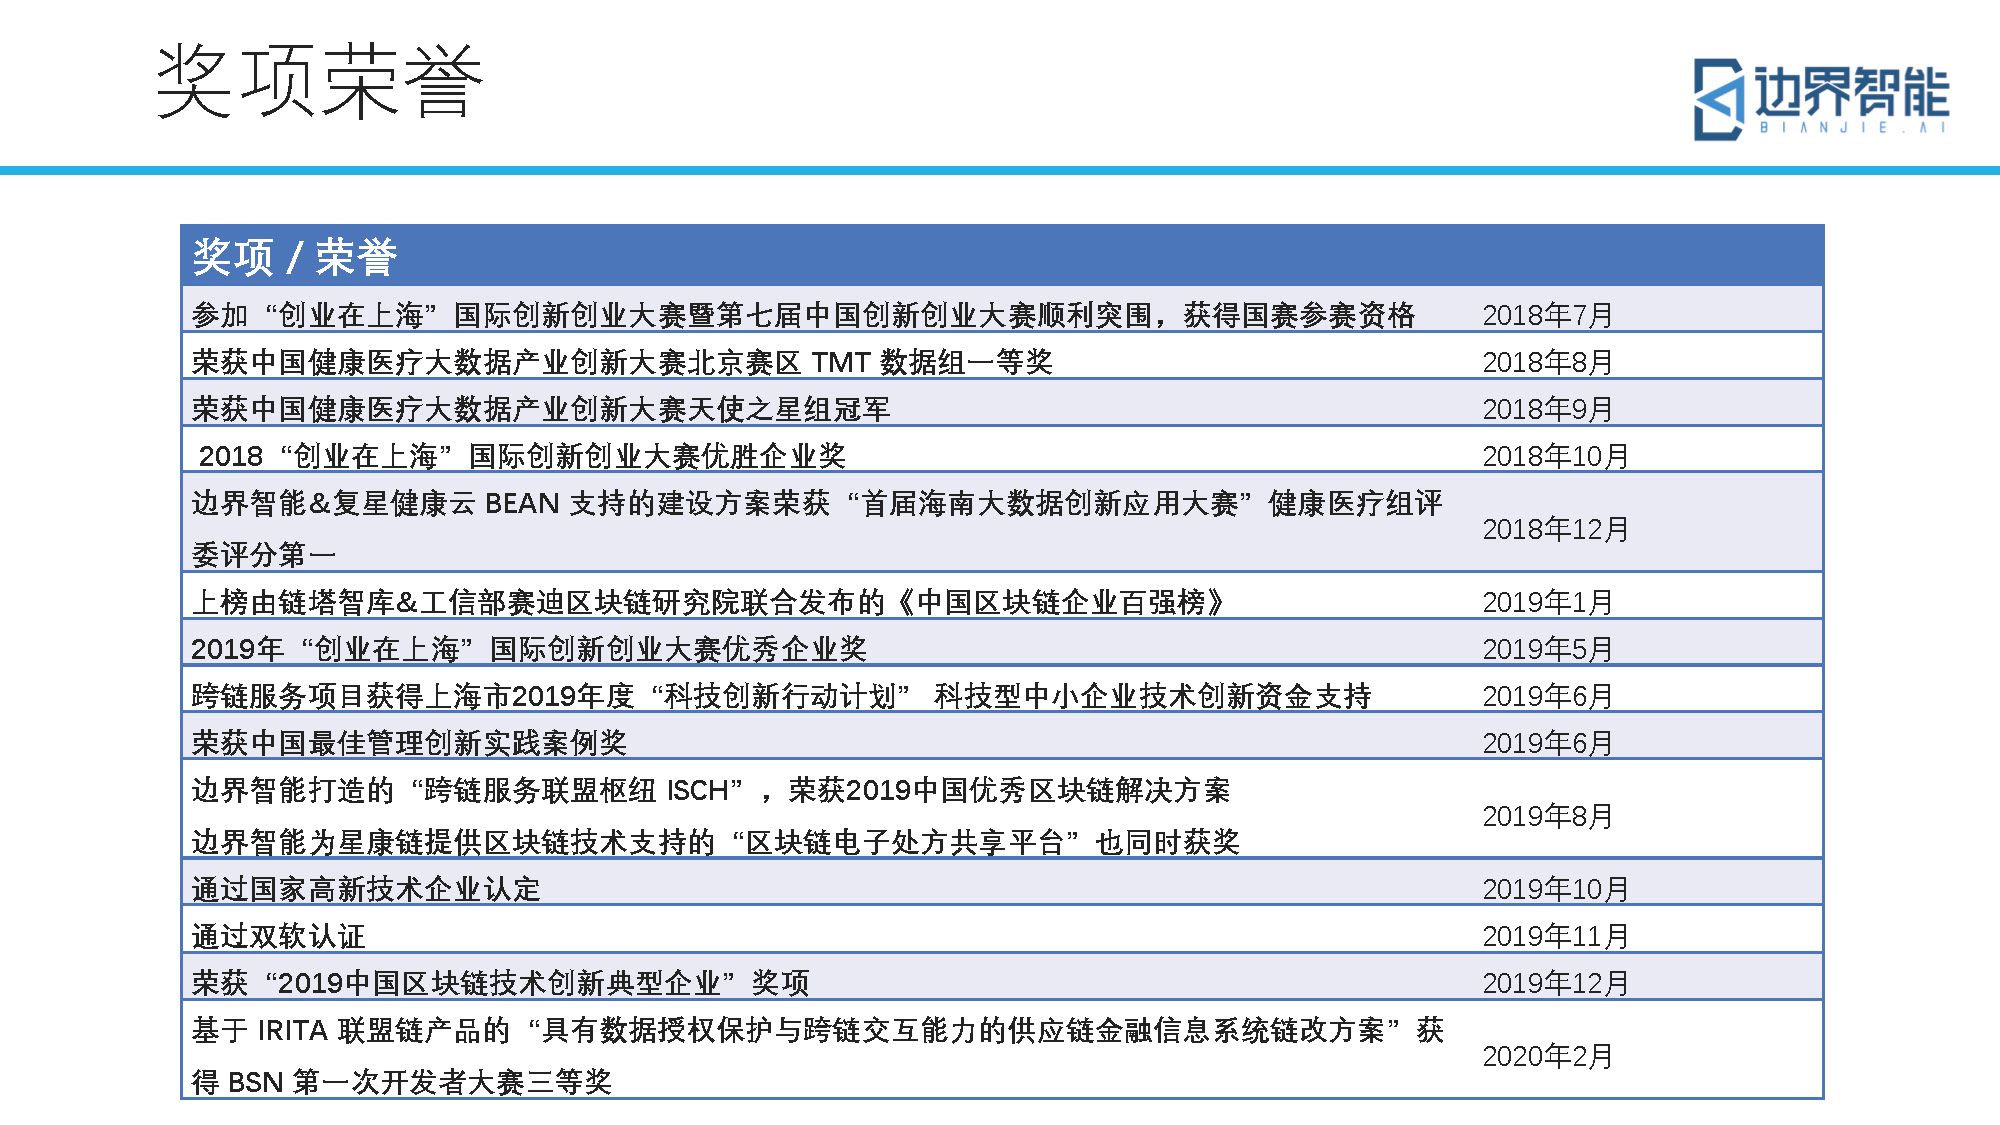Select the row mentioning 北京赛区 TMT 数据组一等奖
This screenshot has width=2000, height=1125.
point(1002,356)
